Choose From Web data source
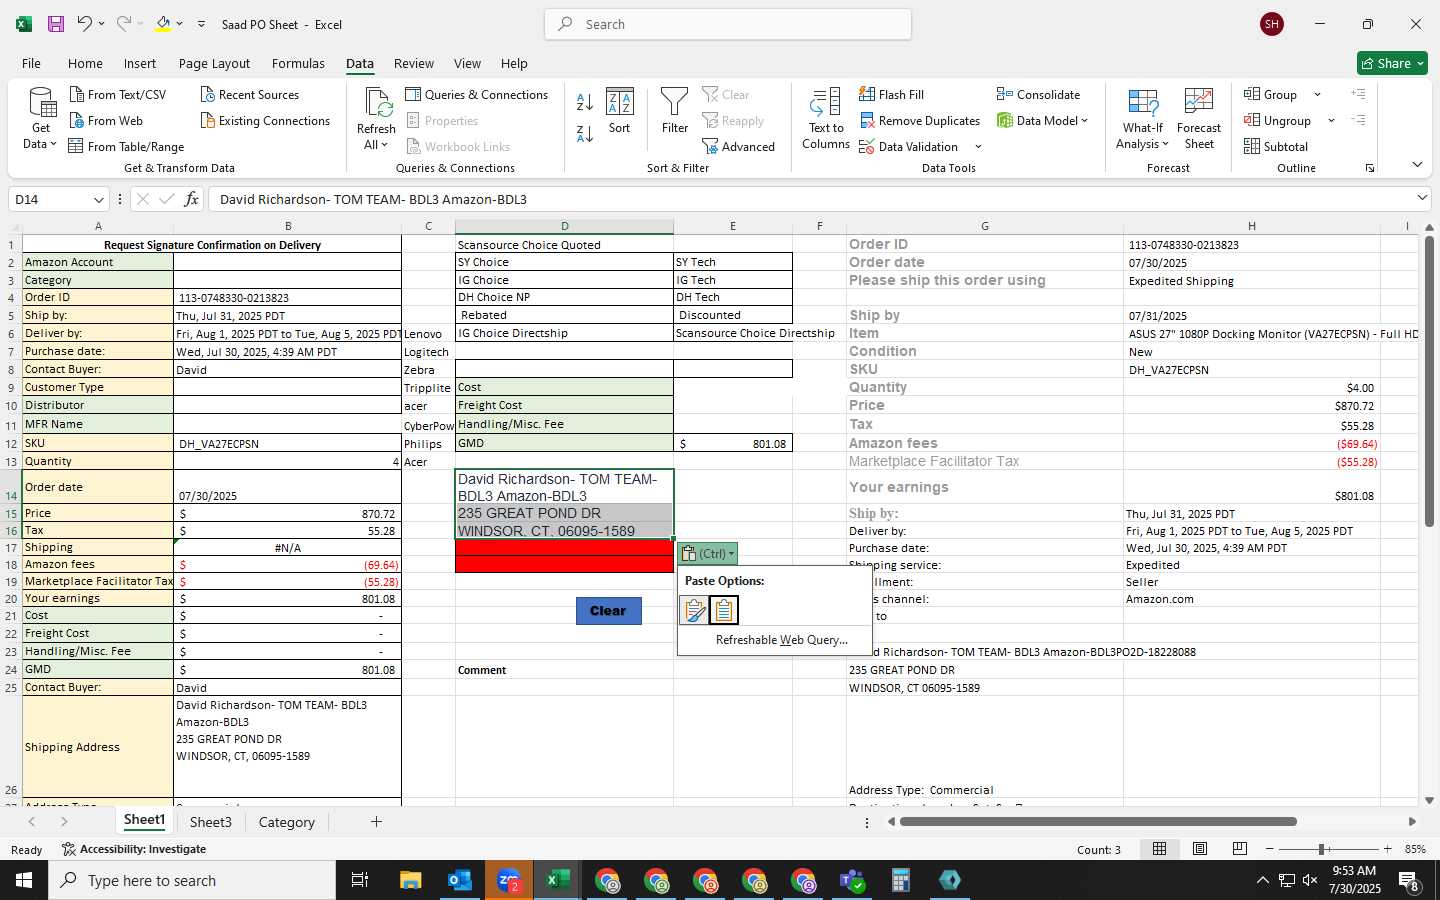This screenshot has height=900, width=1440. tap(106, 120)
